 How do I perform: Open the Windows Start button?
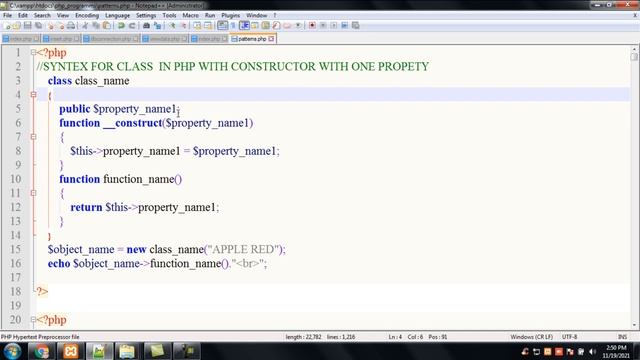[12, 351]
